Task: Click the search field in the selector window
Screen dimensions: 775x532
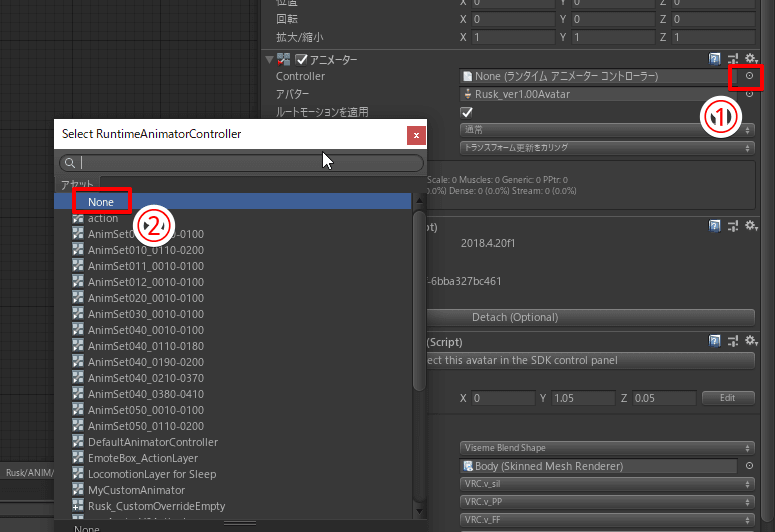Action: (242, 163)
